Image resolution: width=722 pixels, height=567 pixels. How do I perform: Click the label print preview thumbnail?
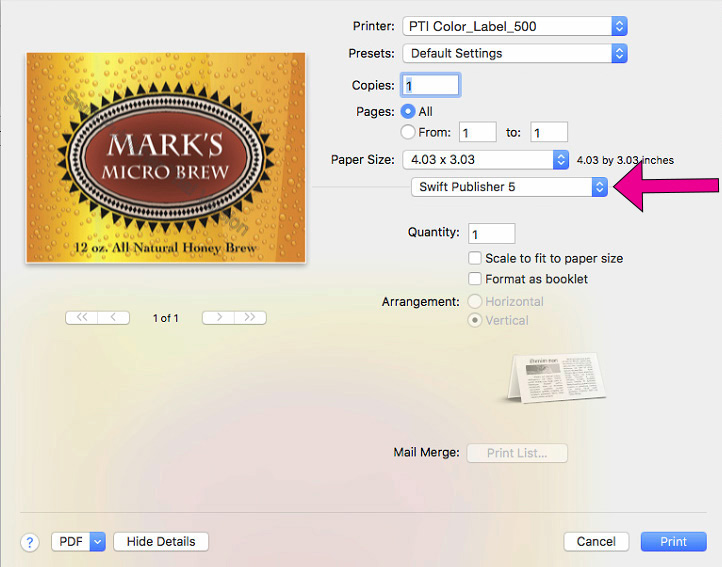166,158
